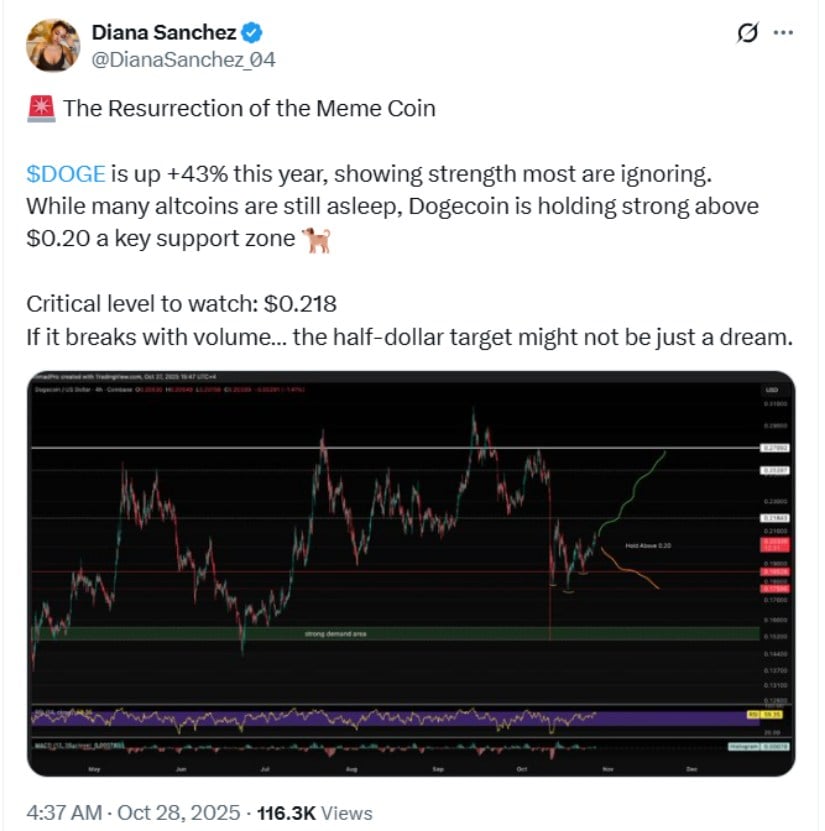Open Diana Sanchez's profile avatar
Viewport: 825px width, 831px height.
click(51, 46)
